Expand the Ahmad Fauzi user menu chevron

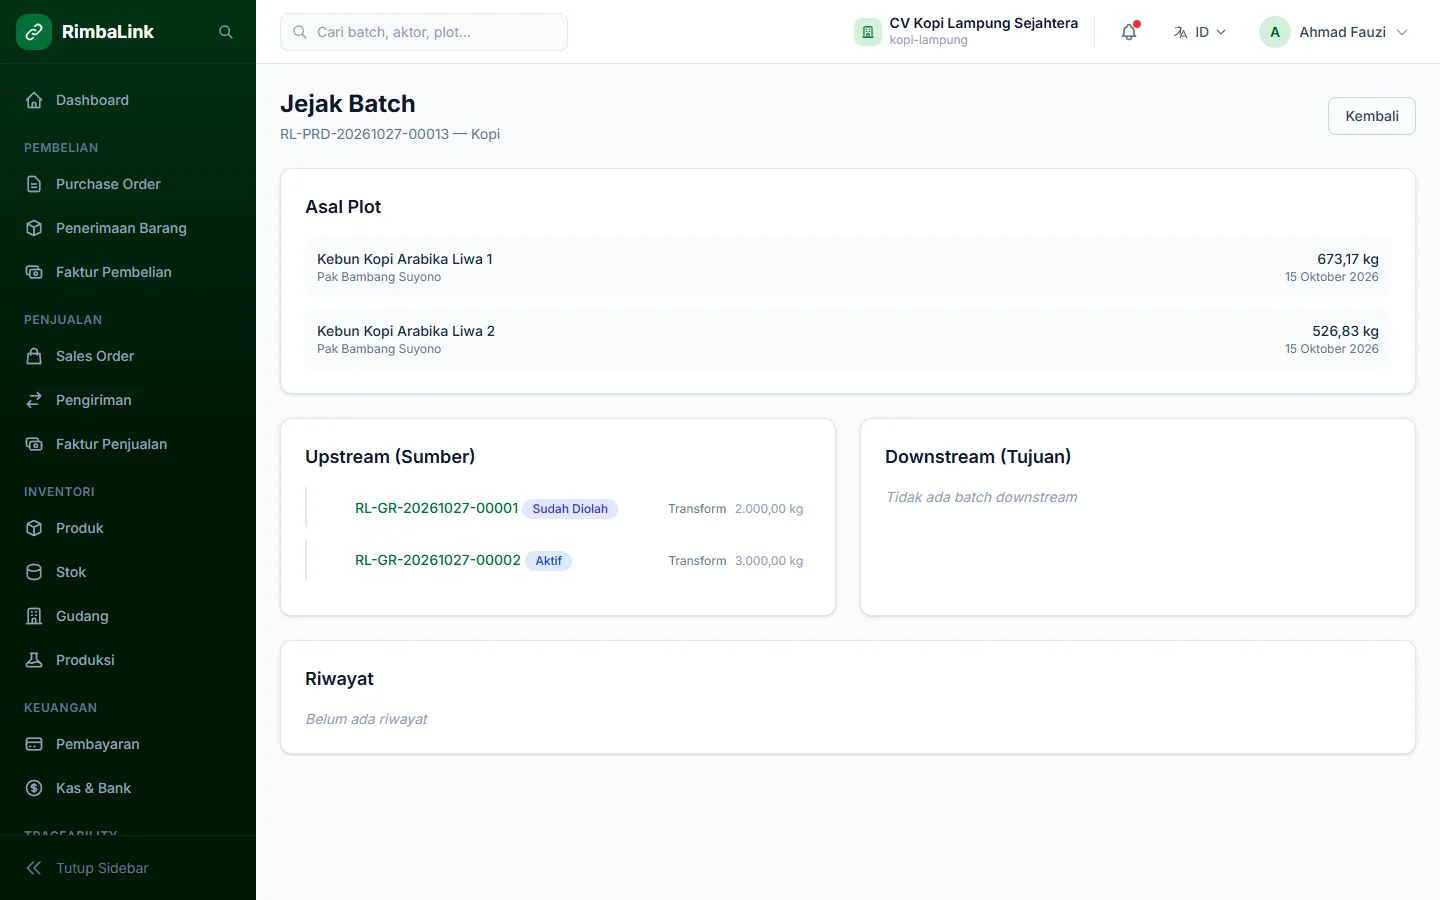[x=1402, y=32]
